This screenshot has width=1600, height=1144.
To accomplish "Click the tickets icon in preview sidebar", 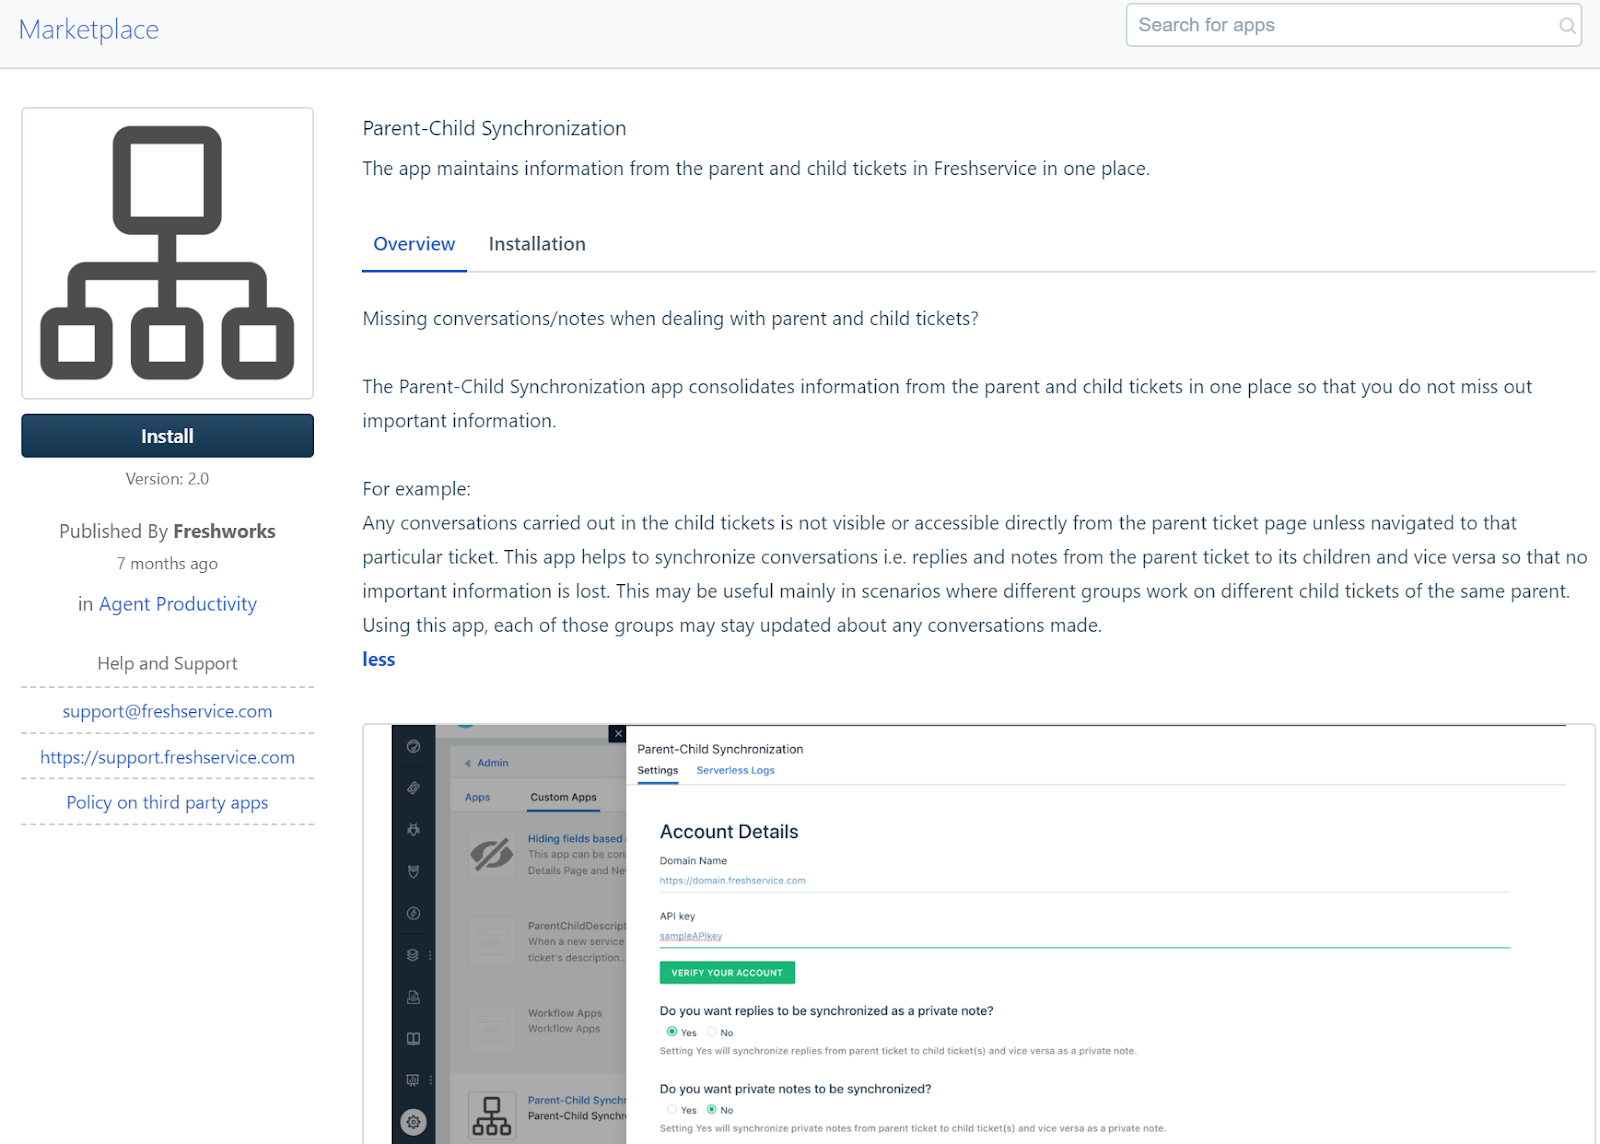I will [x=413, y=788].
